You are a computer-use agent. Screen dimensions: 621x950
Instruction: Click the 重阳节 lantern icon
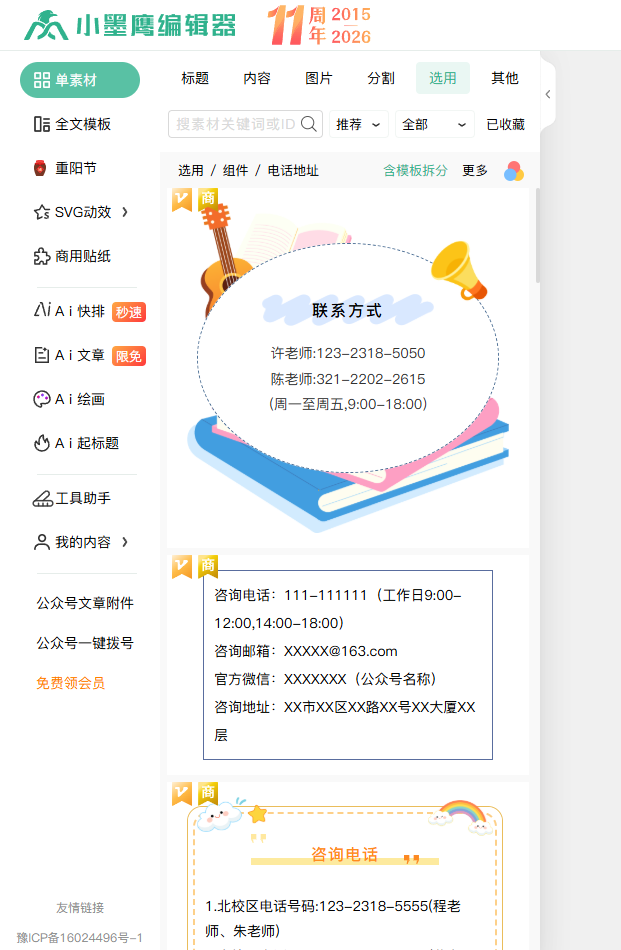click(x=40, y=168)
